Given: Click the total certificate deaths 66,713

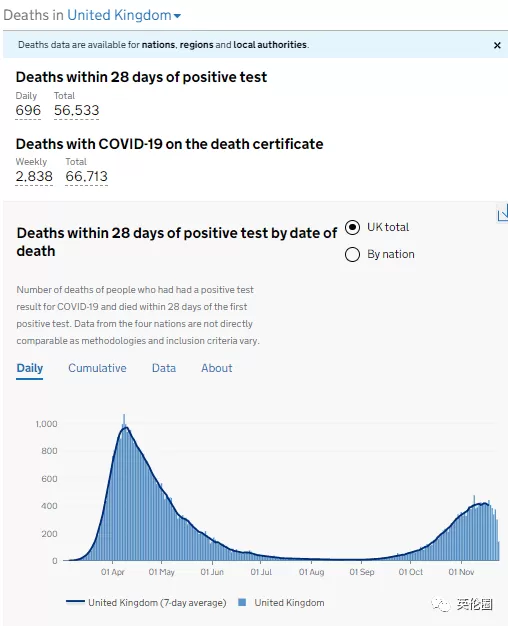Looking at the screenshot, I should (x=86, y=176).
